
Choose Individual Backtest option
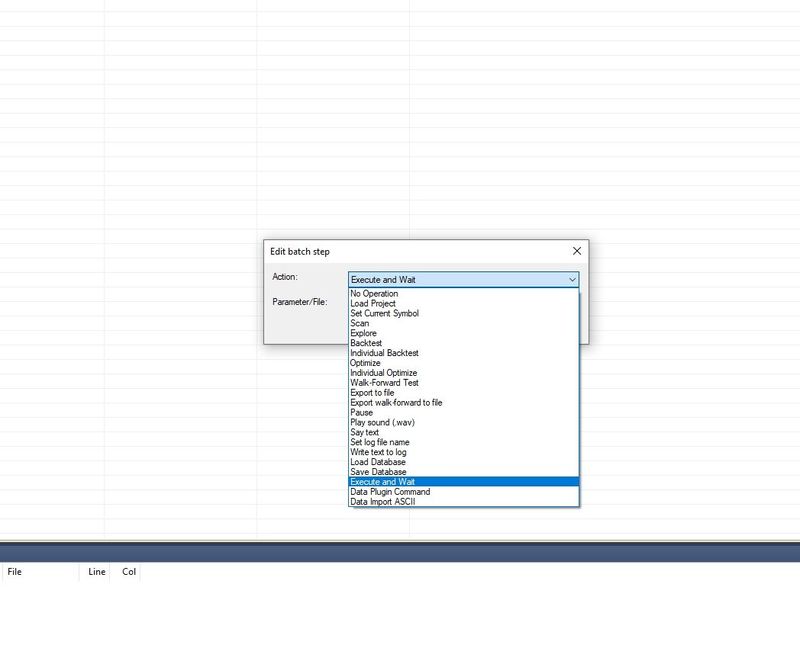464,353
